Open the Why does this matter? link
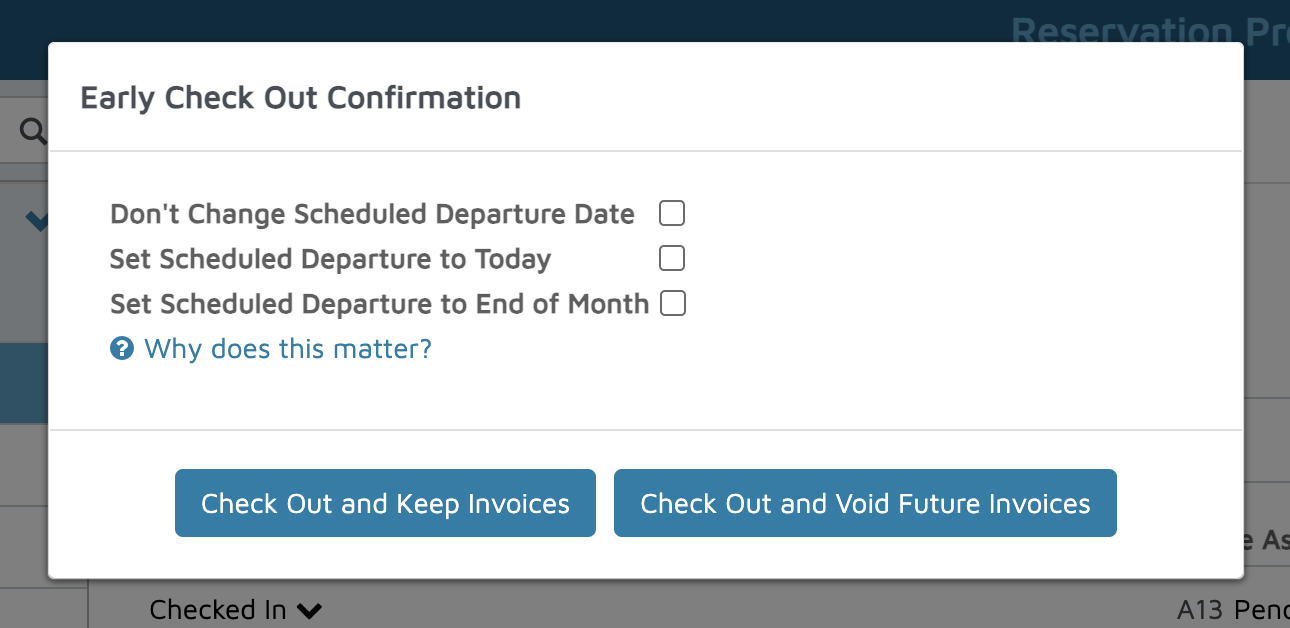 point(288,349)
